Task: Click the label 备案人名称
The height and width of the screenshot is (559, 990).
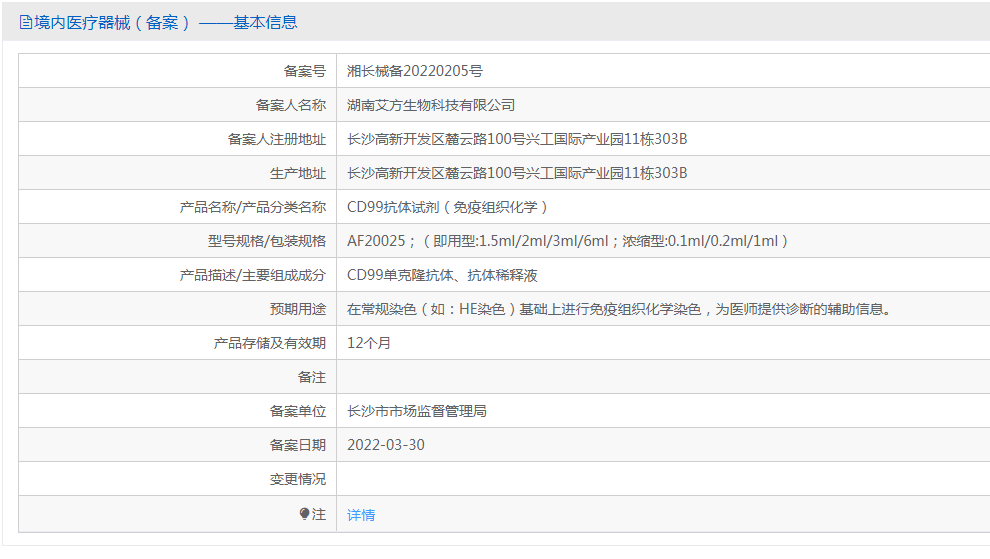Action: [291, 105]
